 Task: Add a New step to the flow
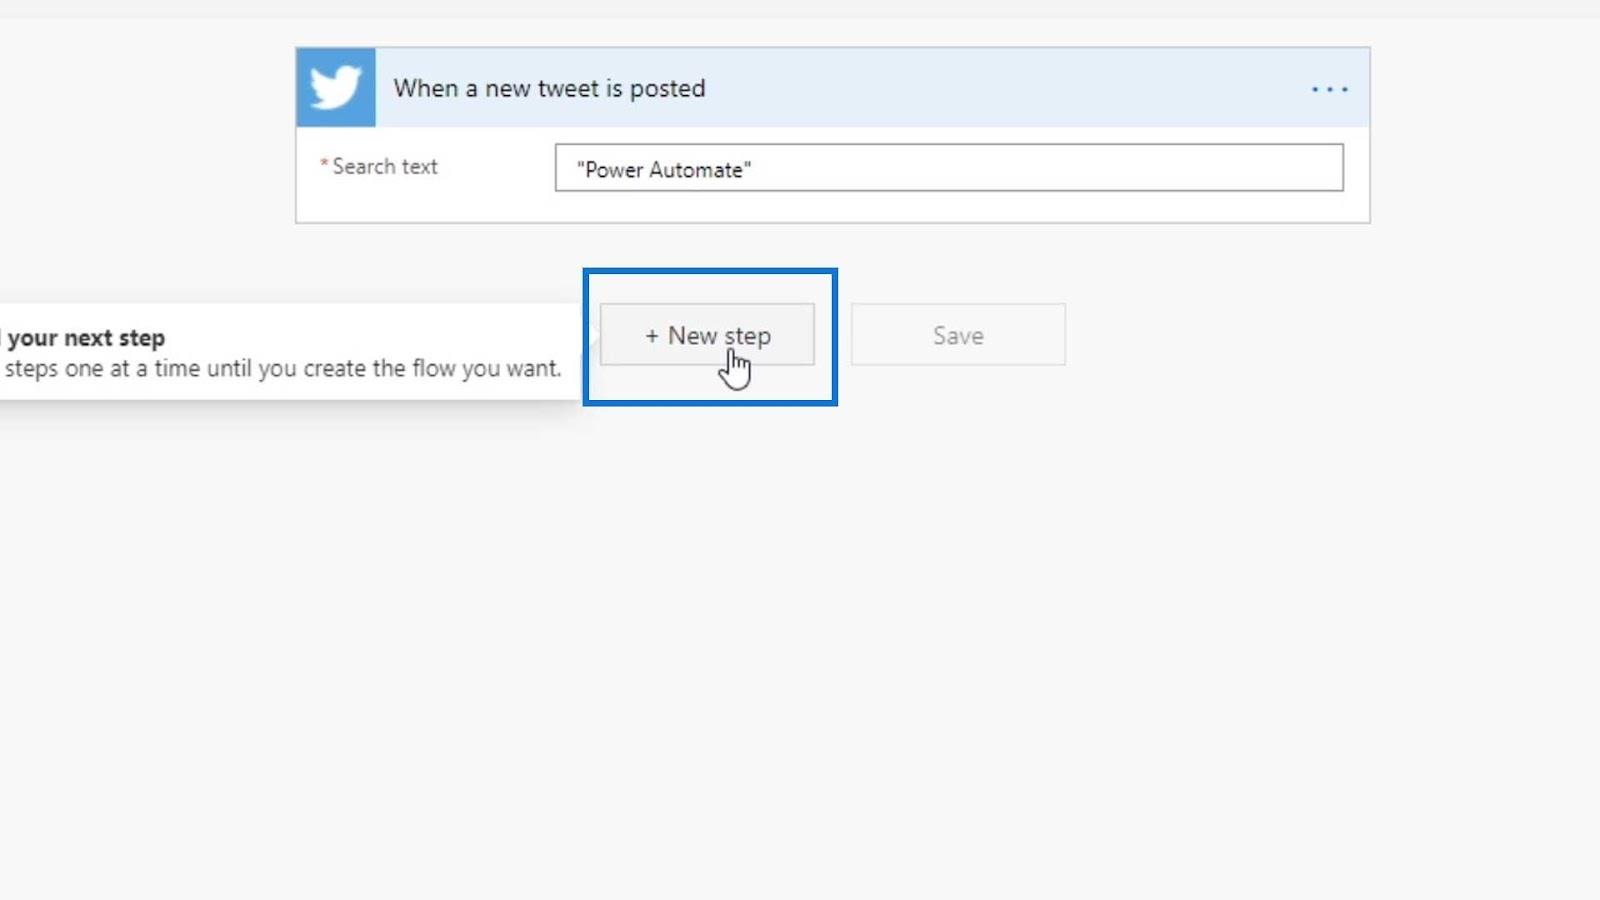(x=707, y=335)
